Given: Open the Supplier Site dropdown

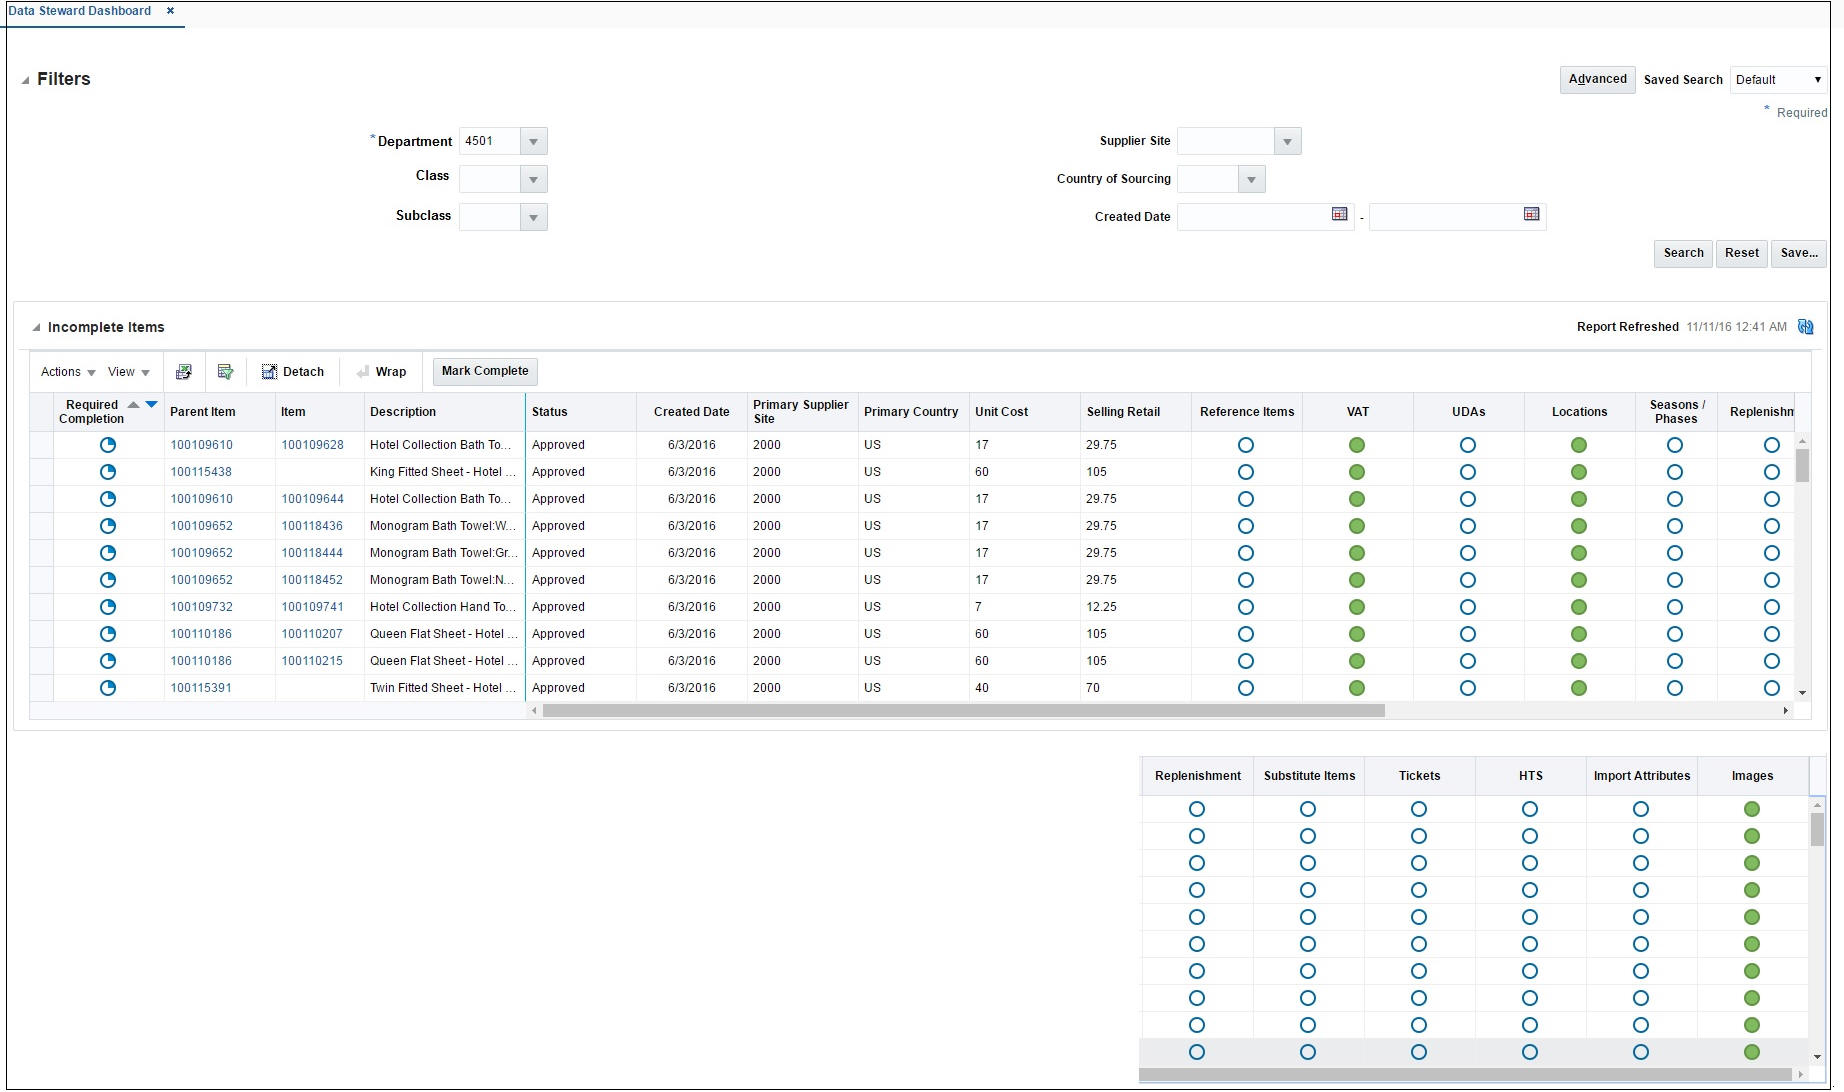Looking at the screenshot, I should tap(1288, 140).
